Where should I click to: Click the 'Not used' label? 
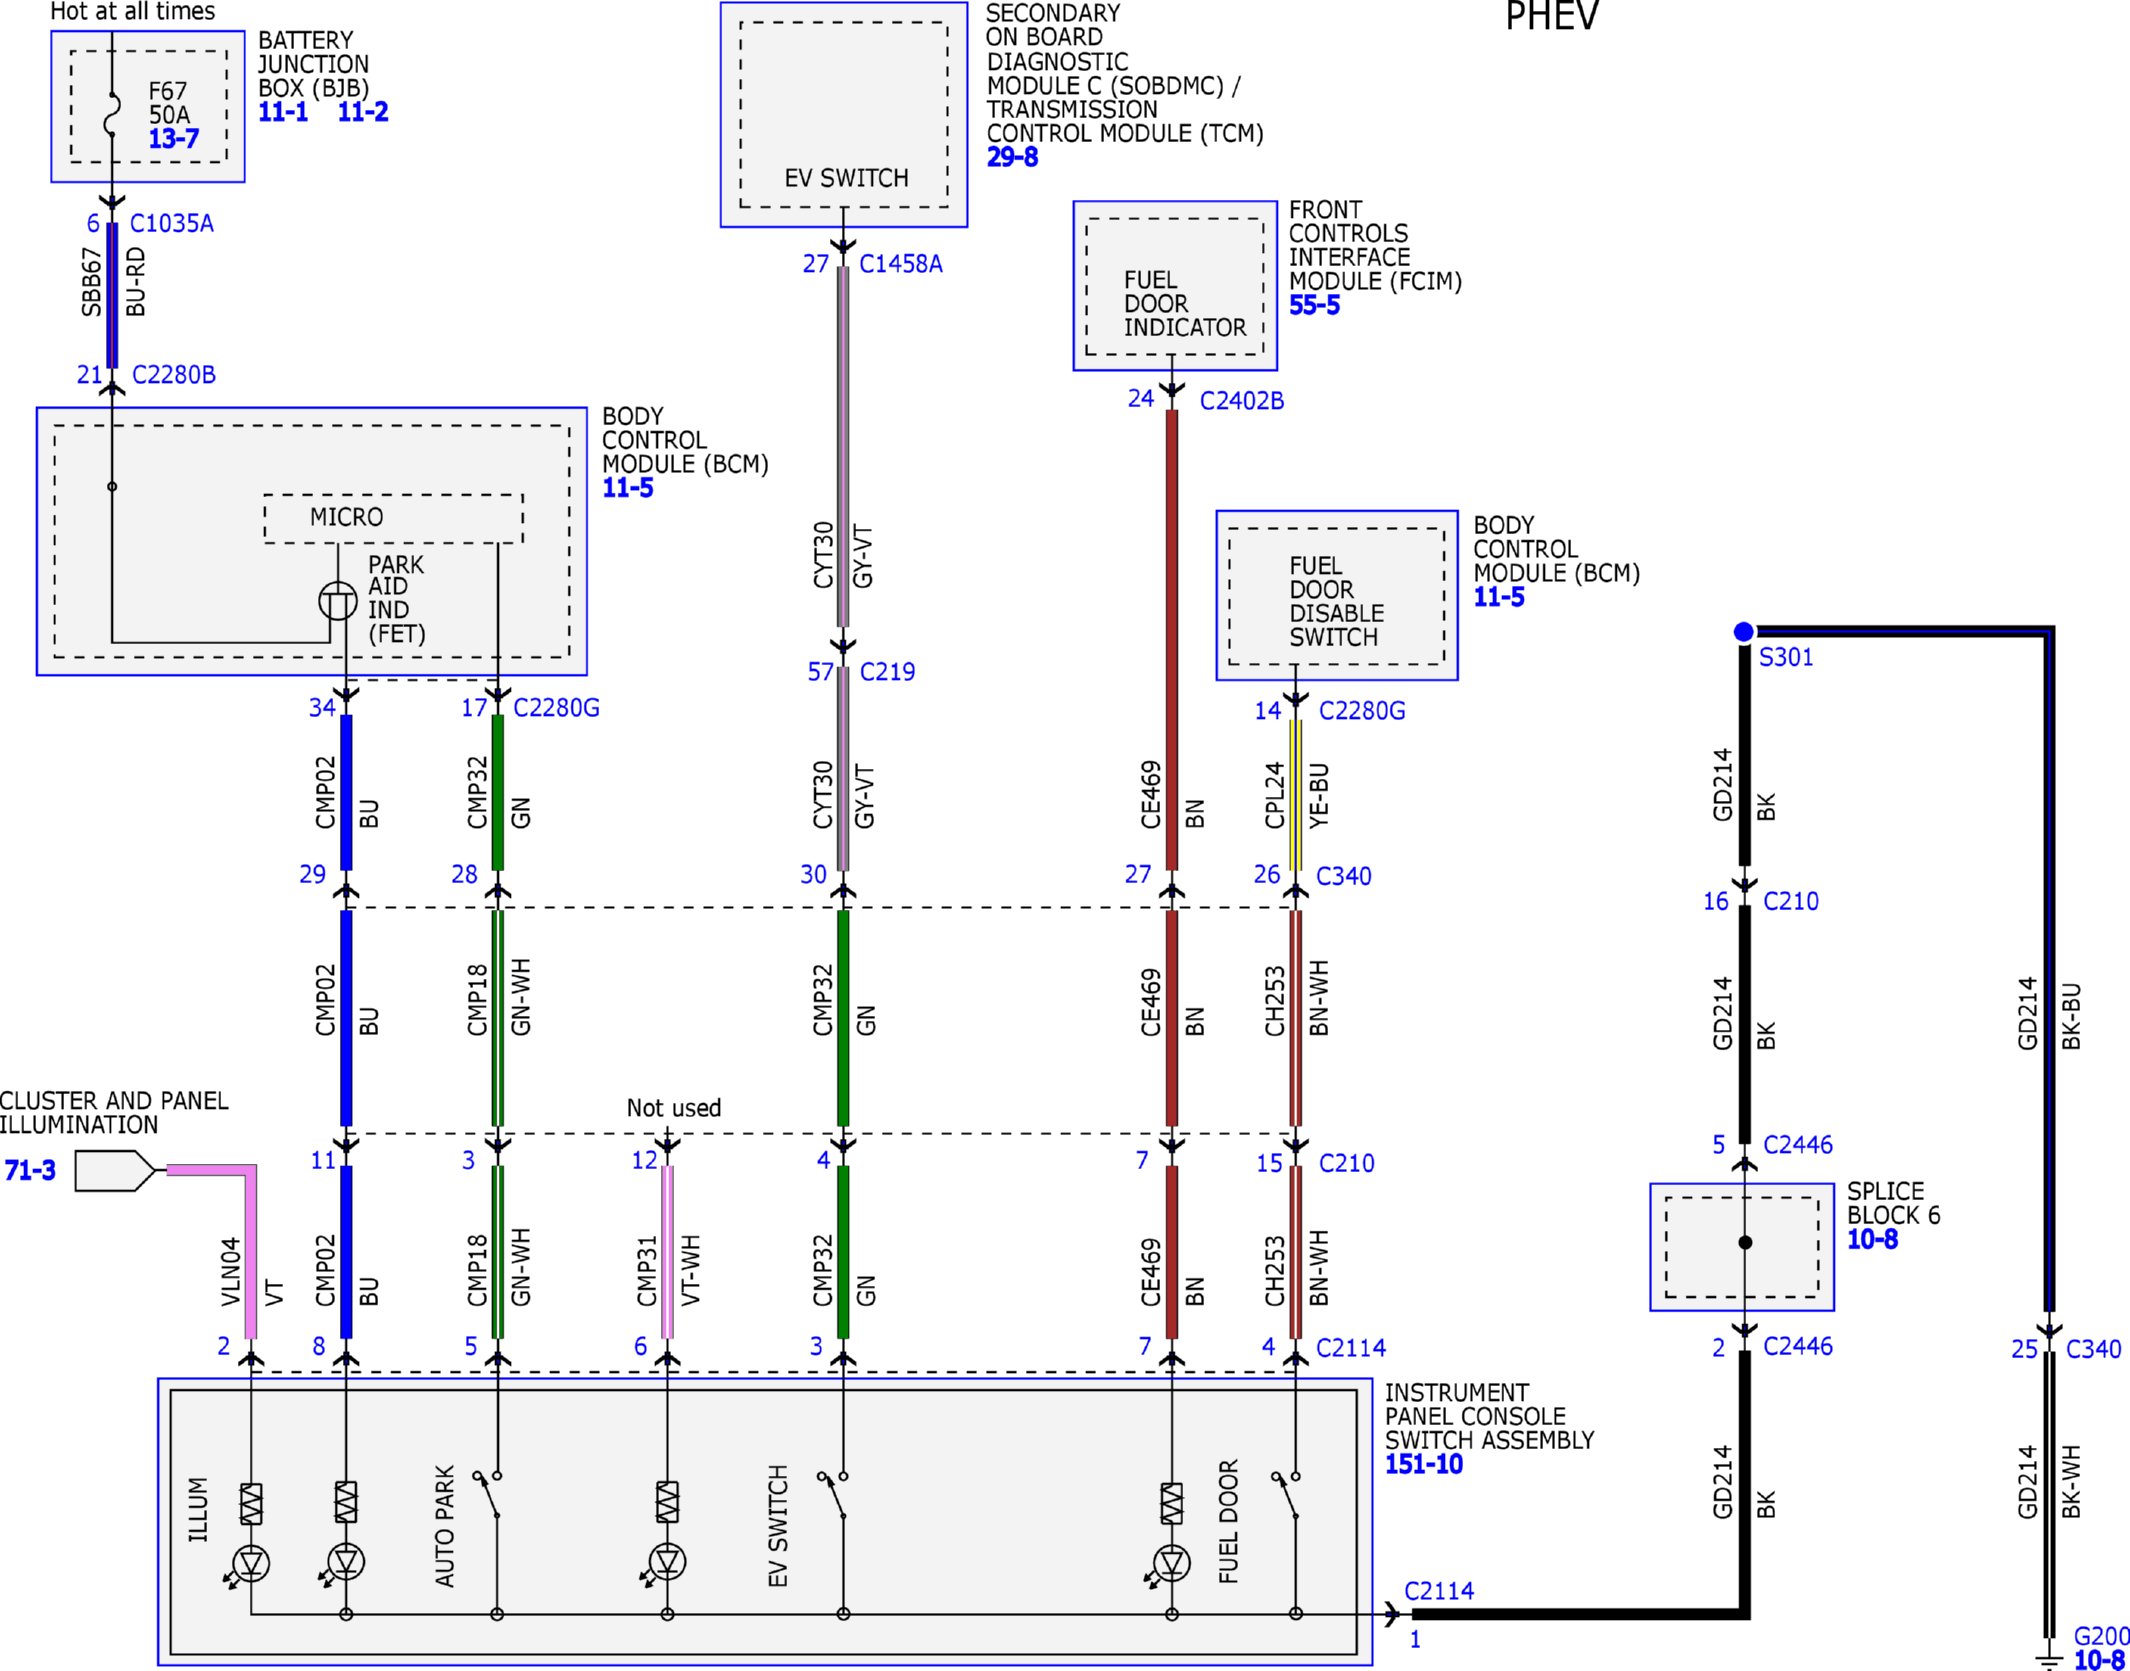coord(673,1107)
